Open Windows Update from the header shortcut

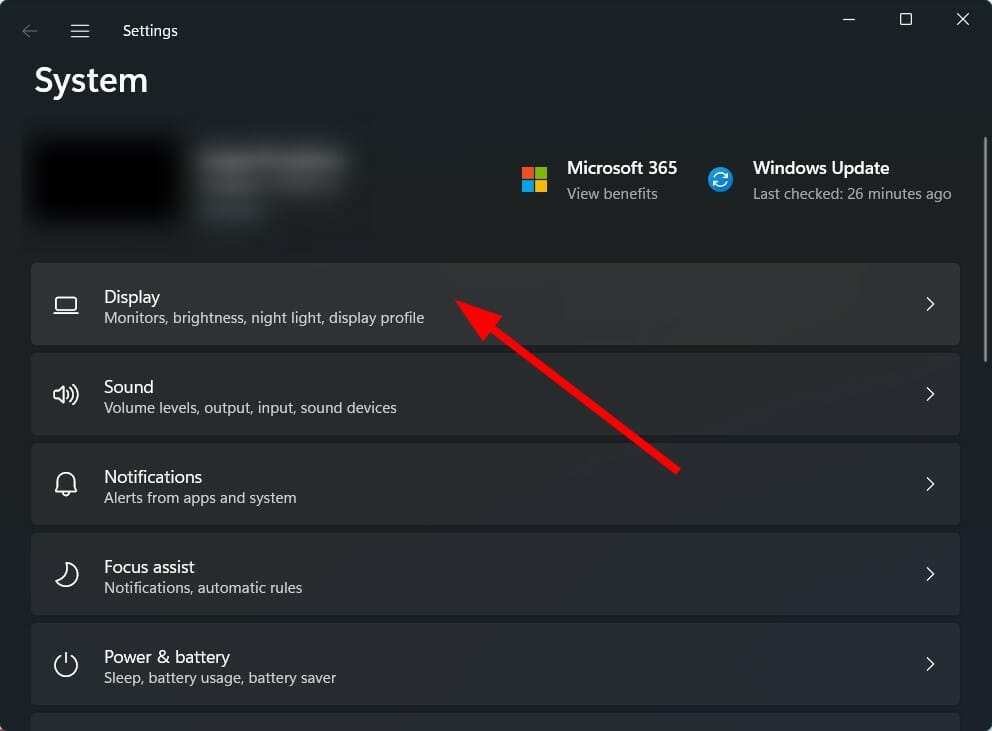coord(820,168)
